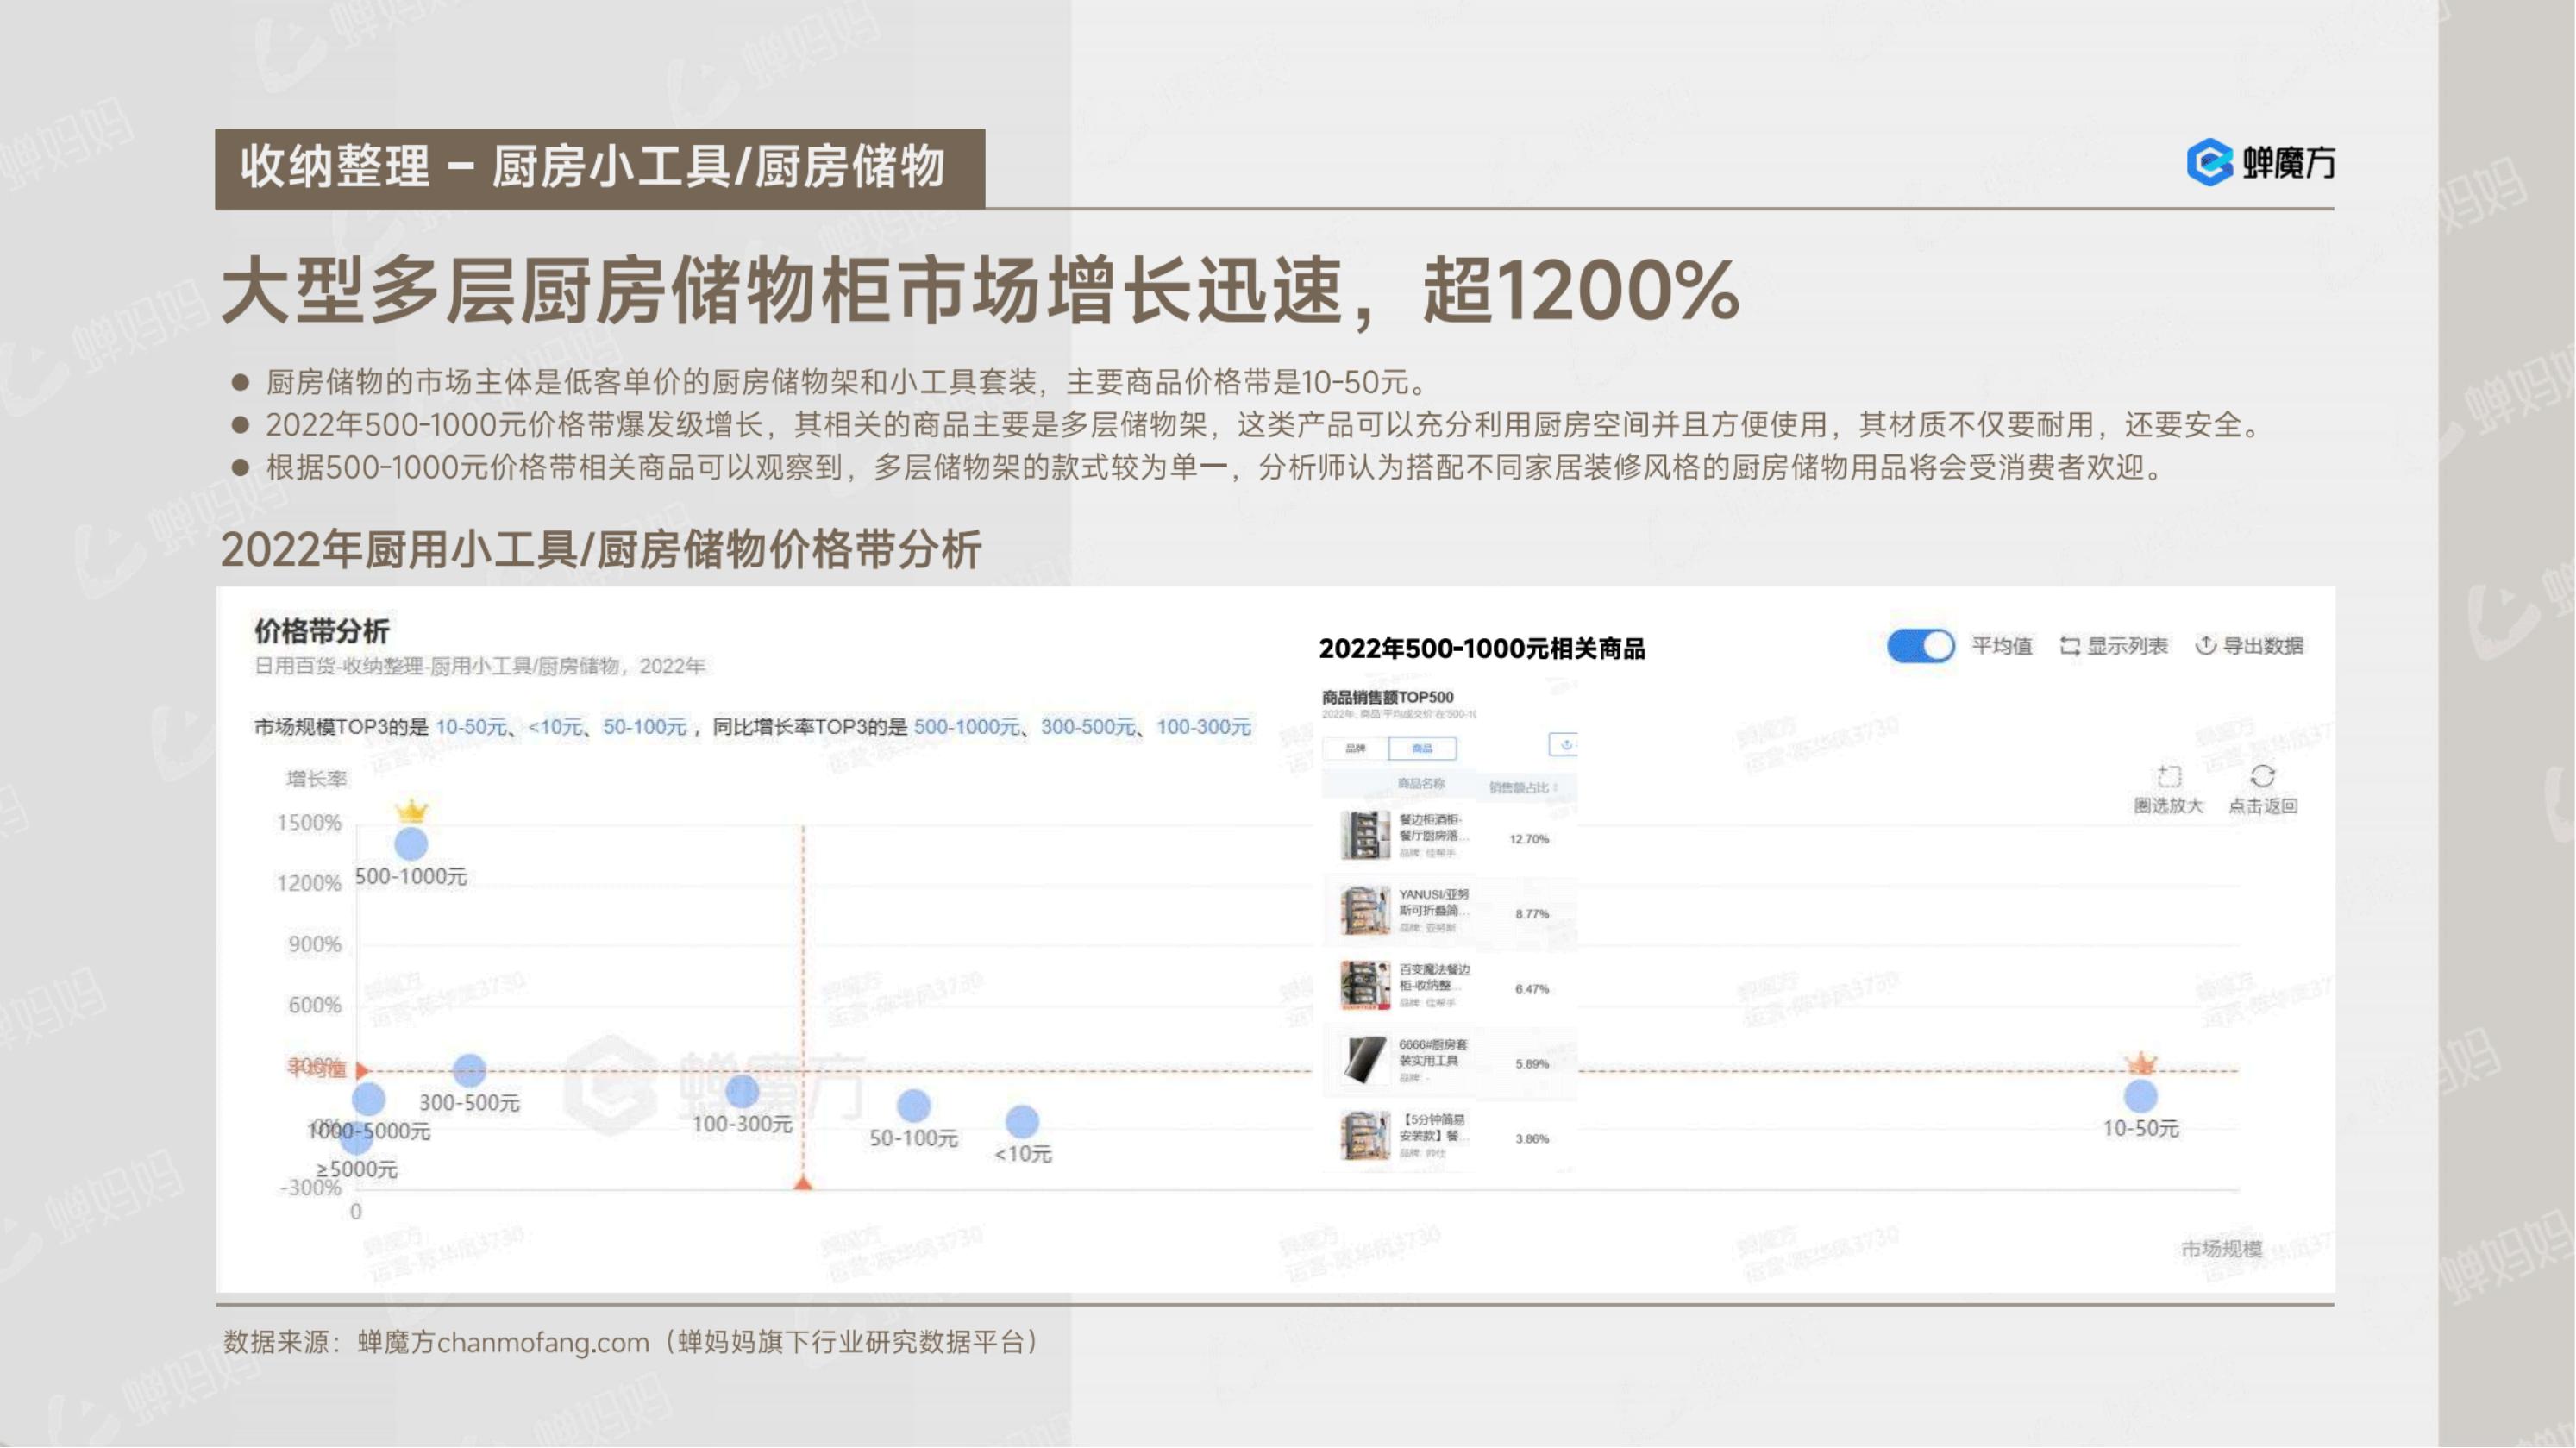
Task: Click the 8.77% sales share value
Action: [x=1532, y=914]
